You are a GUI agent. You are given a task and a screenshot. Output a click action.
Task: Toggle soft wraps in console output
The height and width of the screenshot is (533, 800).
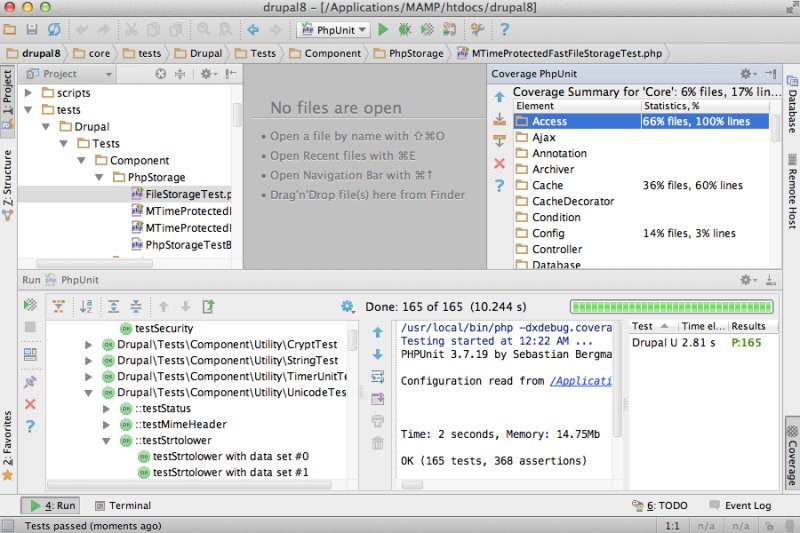378,377
